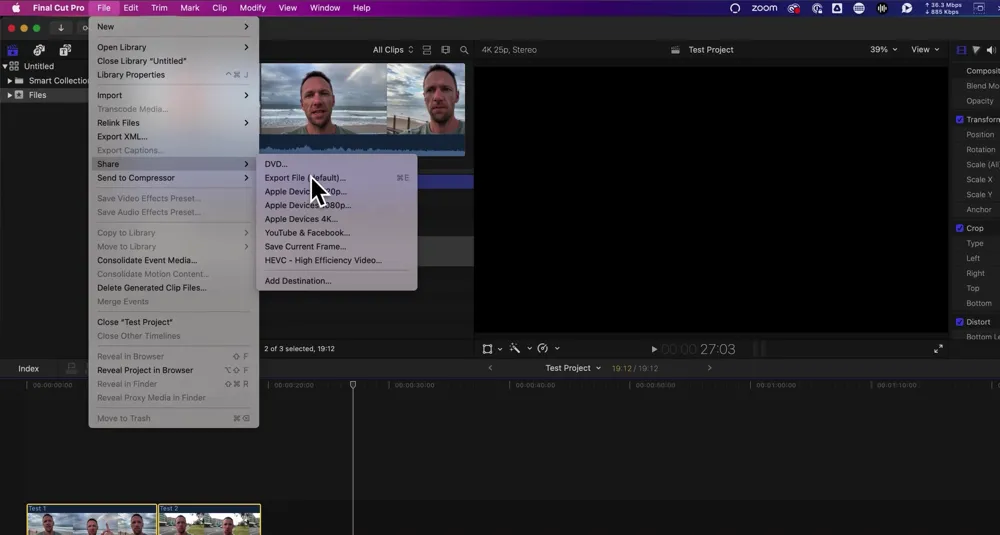Open the Video inspector tab icon
Screen dimensions: 1000x535
click(962, 50)
